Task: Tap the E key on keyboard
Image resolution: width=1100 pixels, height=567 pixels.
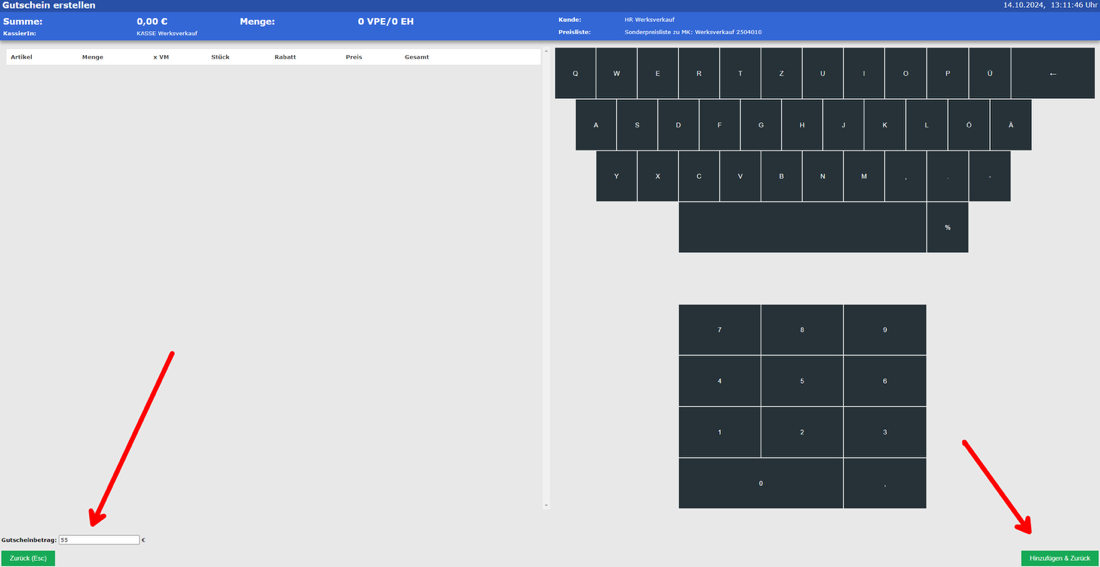Action: [658, 73]
